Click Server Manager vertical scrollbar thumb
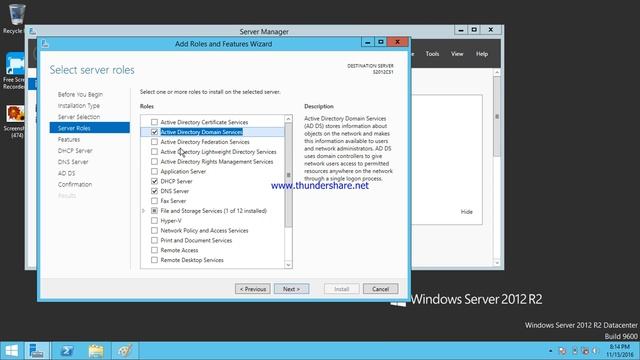The image size is (640, 360). tap(497, 116)
